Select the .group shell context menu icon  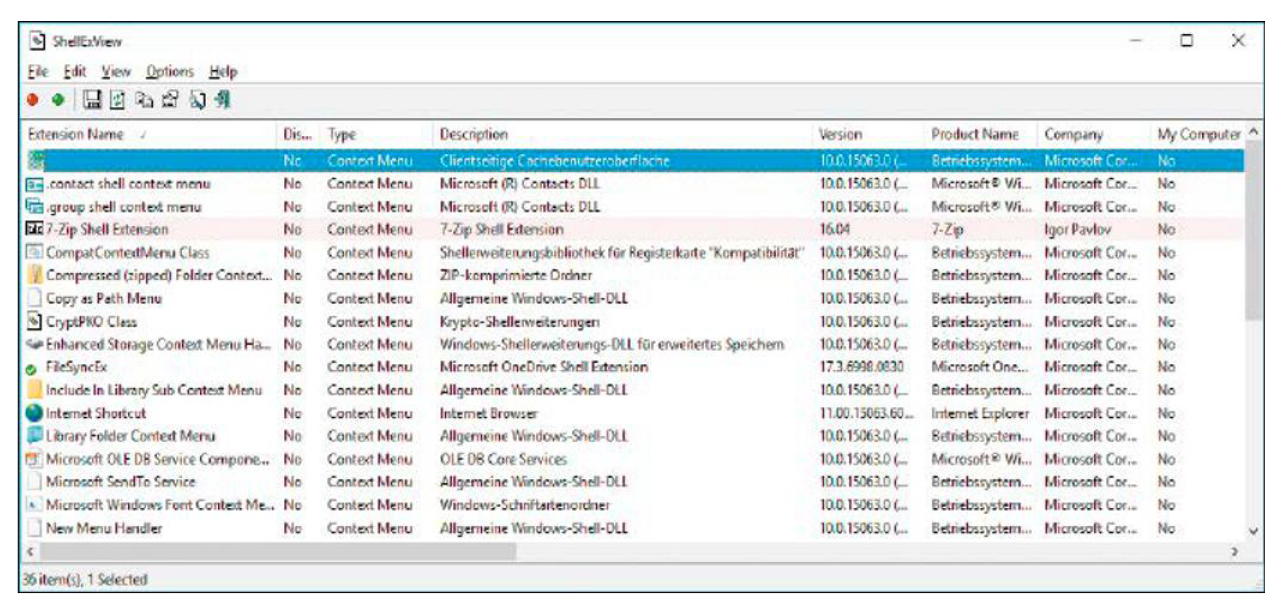click(35, 207)
